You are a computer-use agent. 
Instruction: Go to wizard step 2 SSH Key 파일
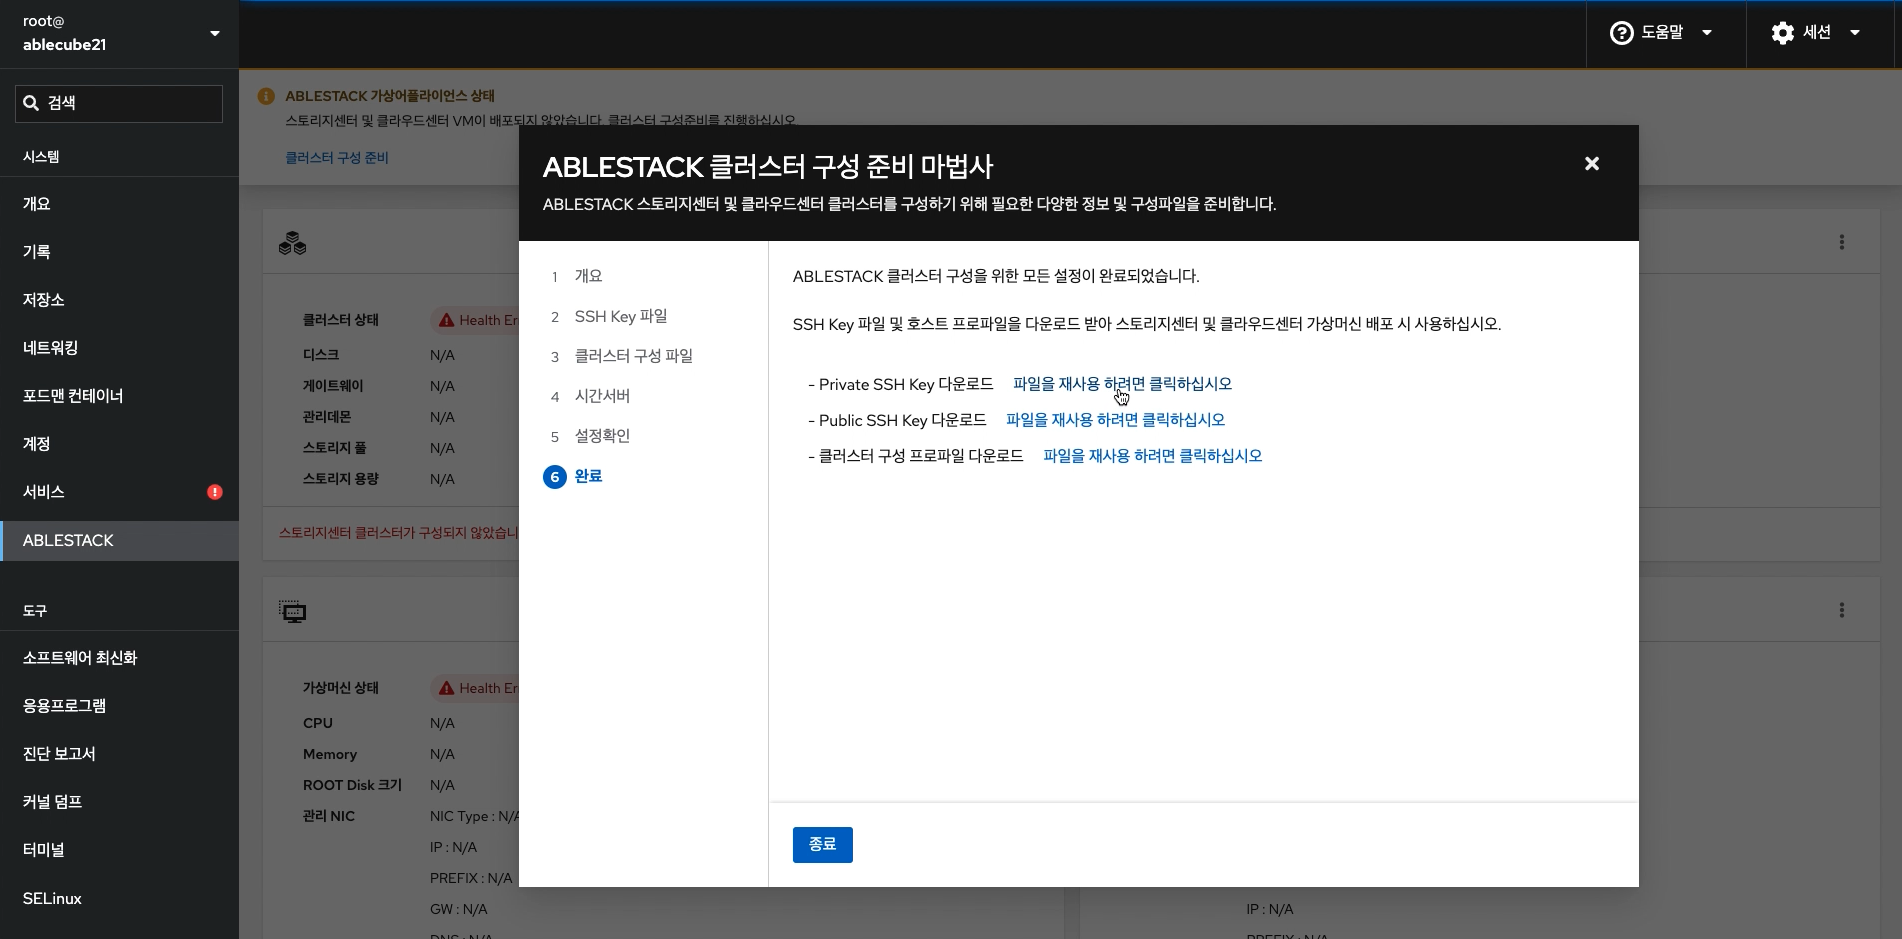(x=620, y=316)
